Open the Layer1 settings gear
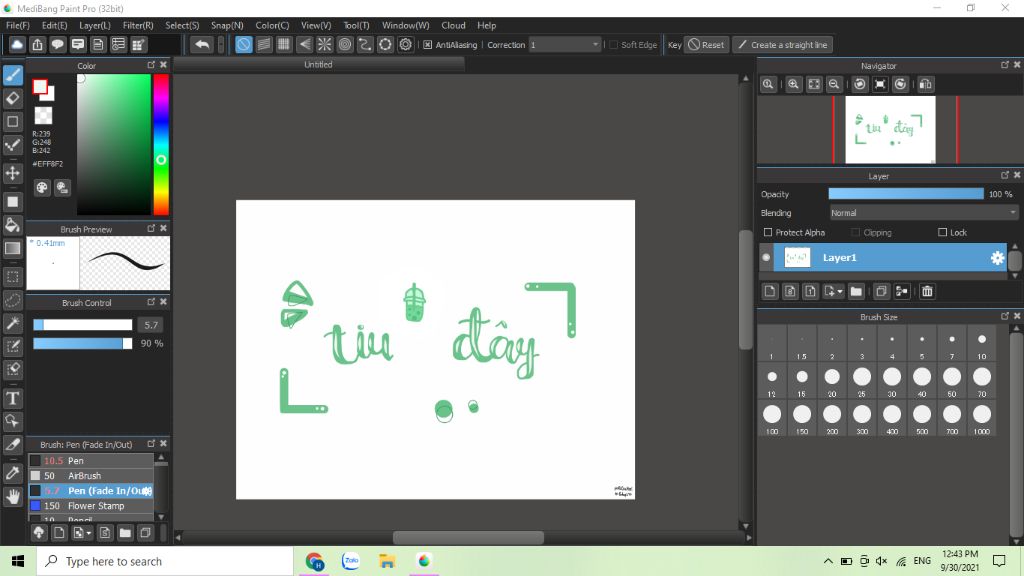1024x576 pixels. pyautogui.click(x=997, y=258)
